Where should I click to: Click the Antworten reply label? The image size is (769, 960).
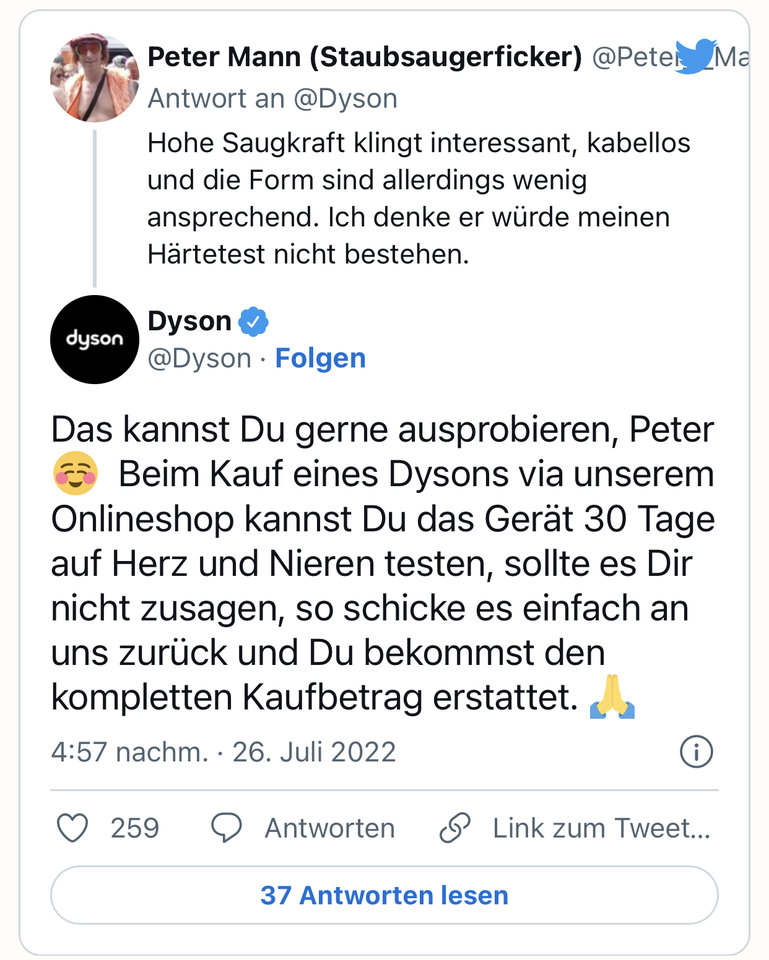click(329, 828)
